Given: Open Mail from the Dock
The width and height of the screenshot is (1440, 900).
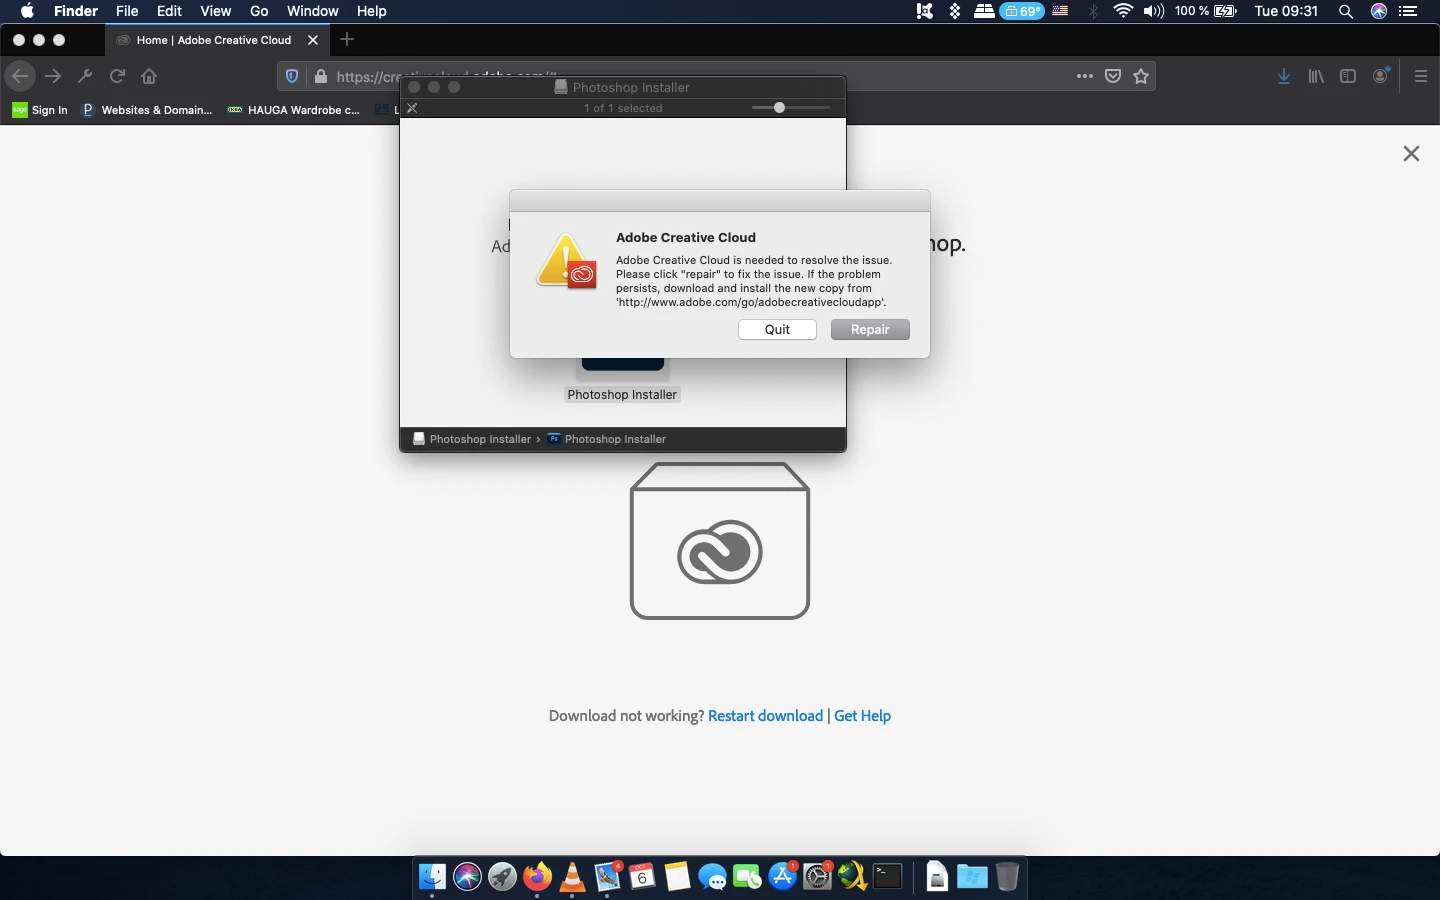Looking at the screenshot, I should (x=607, y=877).
